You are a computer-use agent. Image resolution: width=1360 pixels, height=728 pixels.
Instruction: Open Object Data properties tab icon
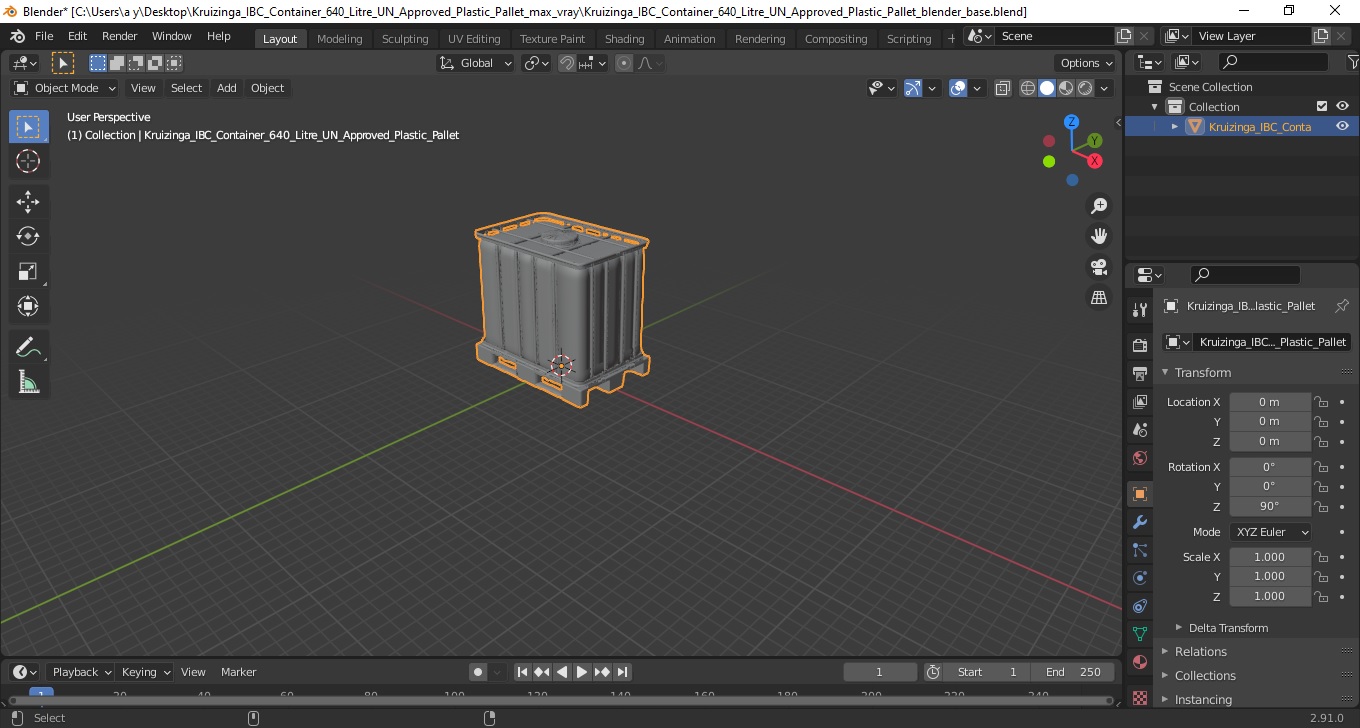[x=1140, y=634]
